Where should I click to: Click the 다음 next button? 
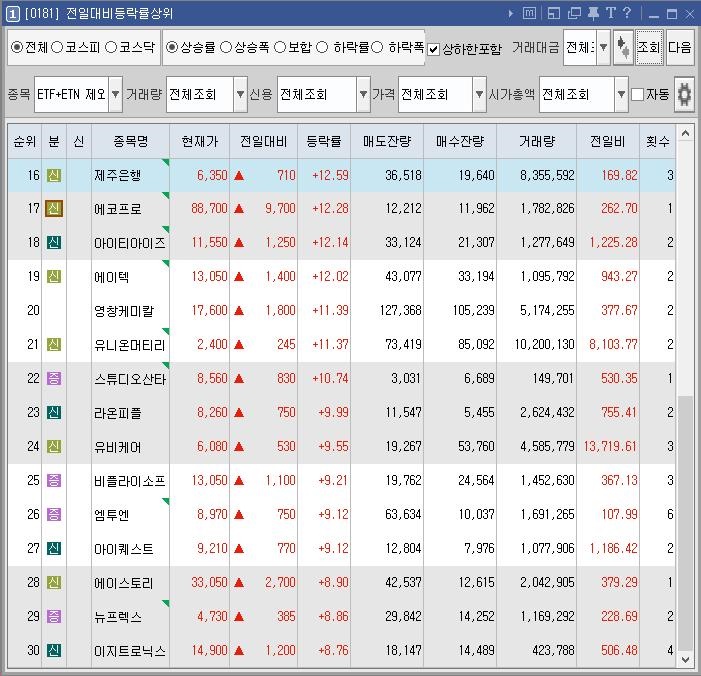[680, 47]
